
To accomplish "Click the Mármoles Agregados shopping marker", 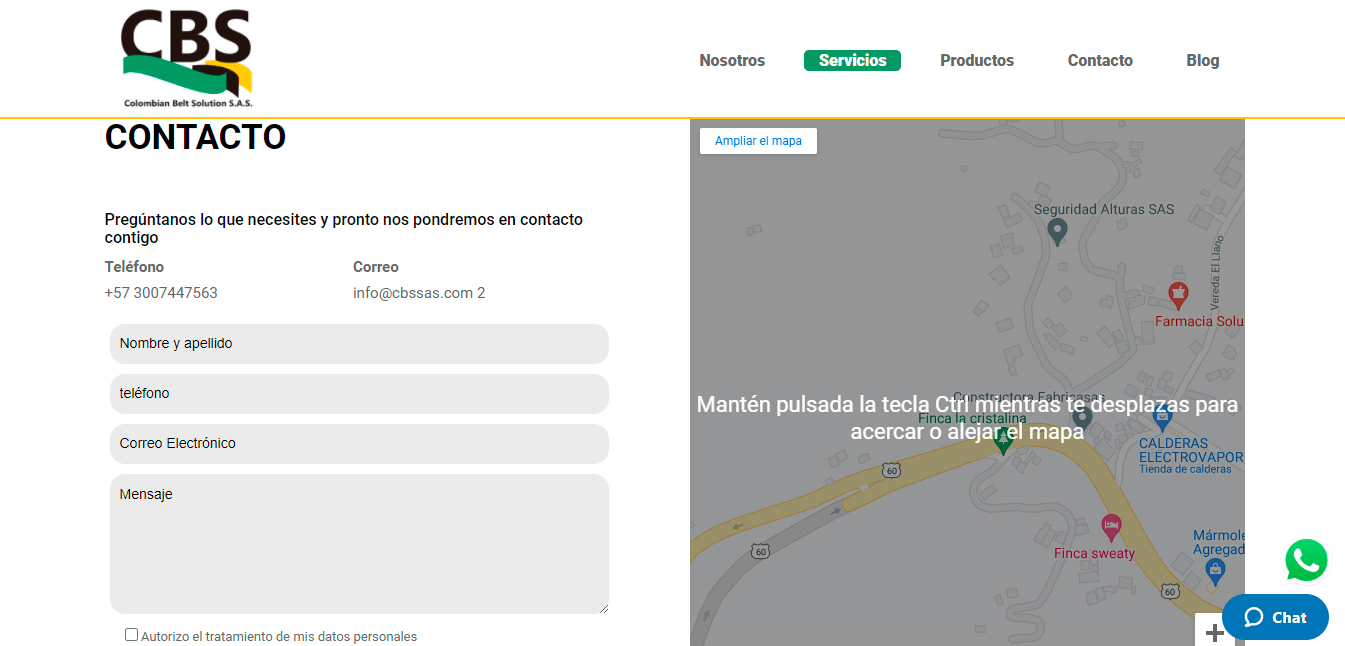I will point(1215,571).
